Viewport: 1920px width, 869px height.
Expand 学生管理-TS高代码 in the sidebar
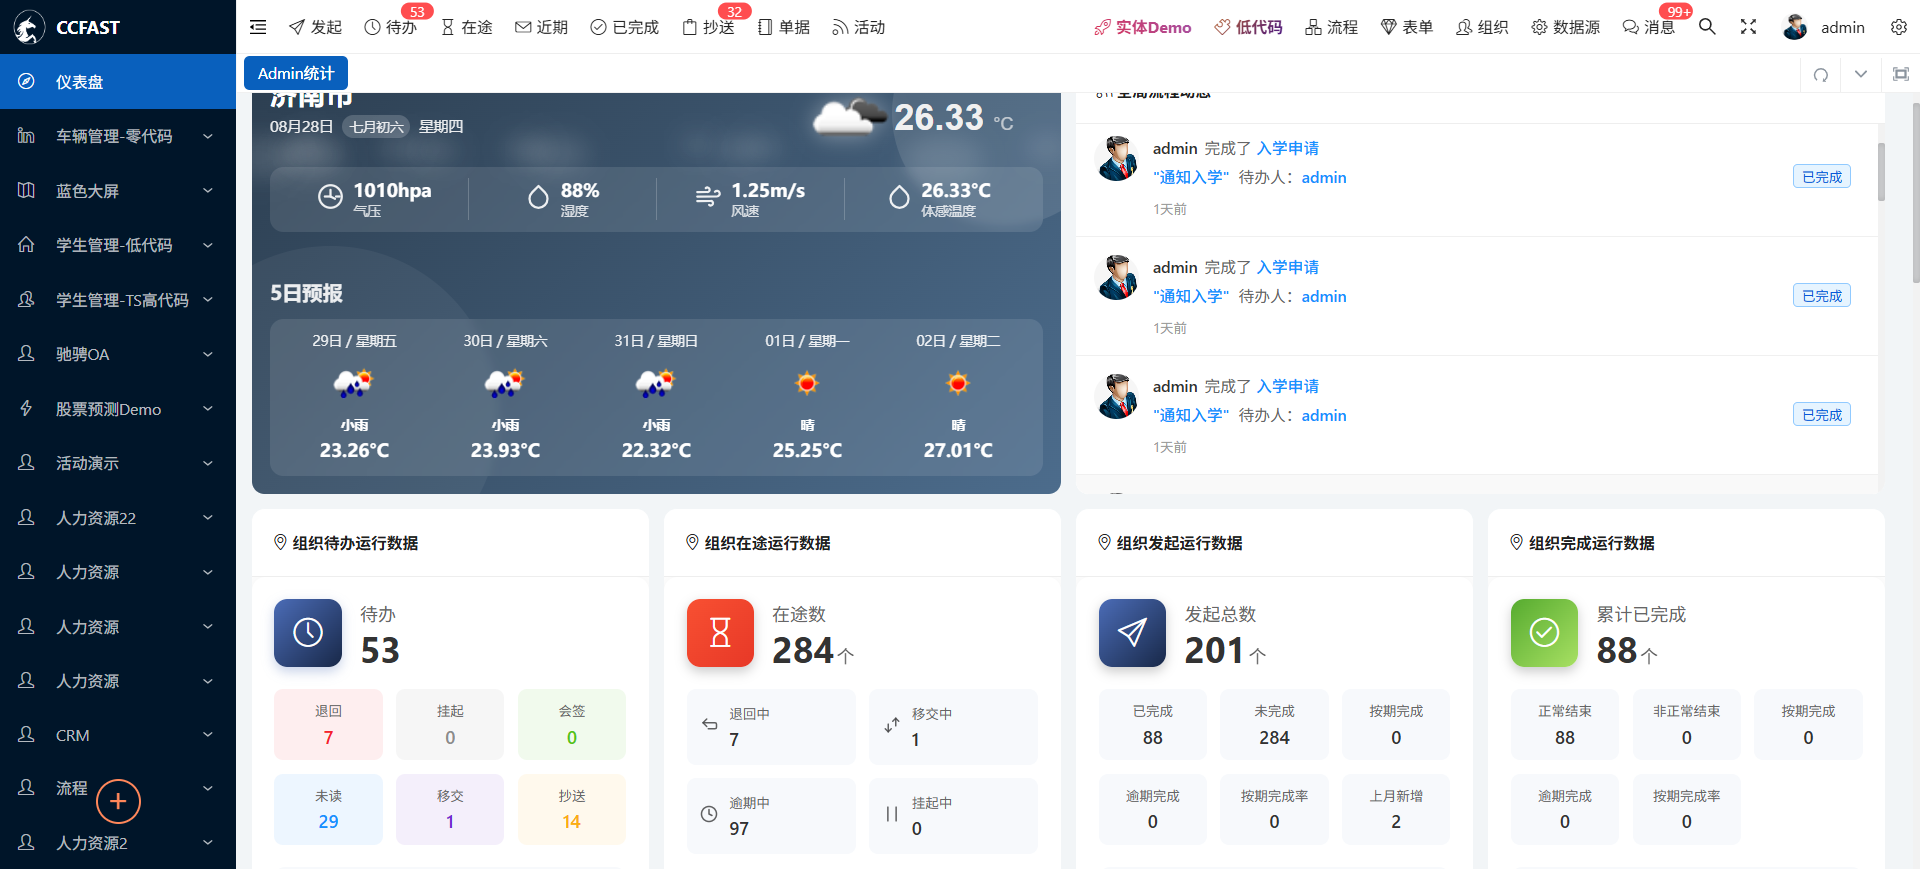tap(118, 300)
